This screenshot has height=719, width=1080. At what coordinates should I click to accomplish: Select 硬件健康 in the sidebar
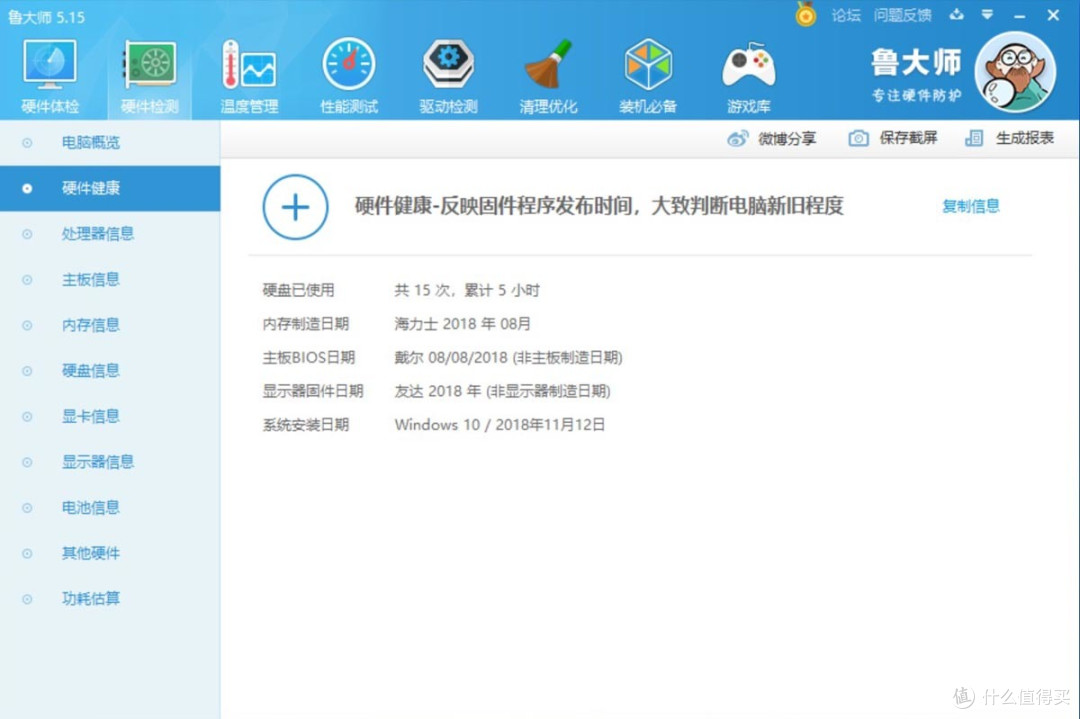(110, 188)
